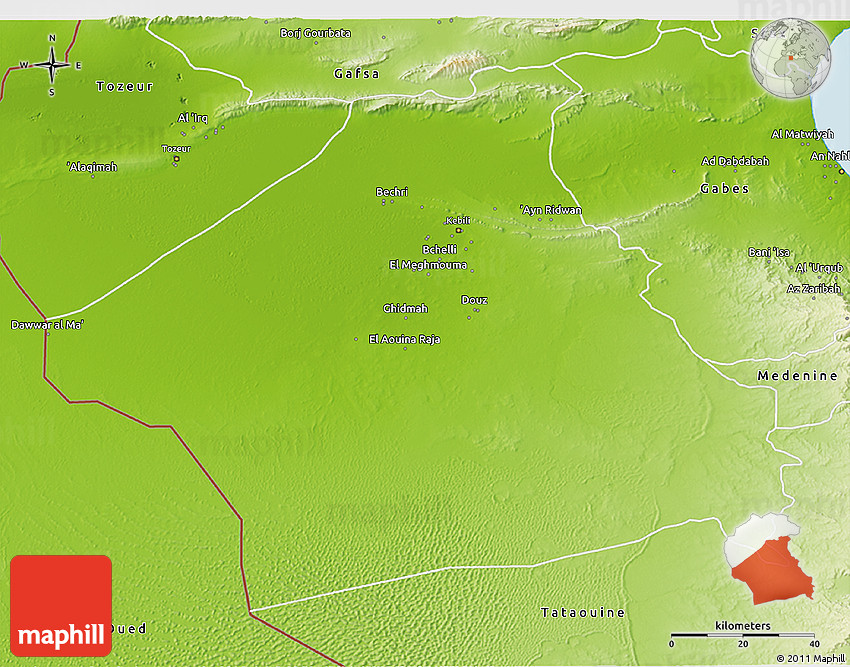The width and height of the screenshot is (850, 667).
Task: Click the Bechri town label
Action: pyautogui.click(x=392, y=192)
